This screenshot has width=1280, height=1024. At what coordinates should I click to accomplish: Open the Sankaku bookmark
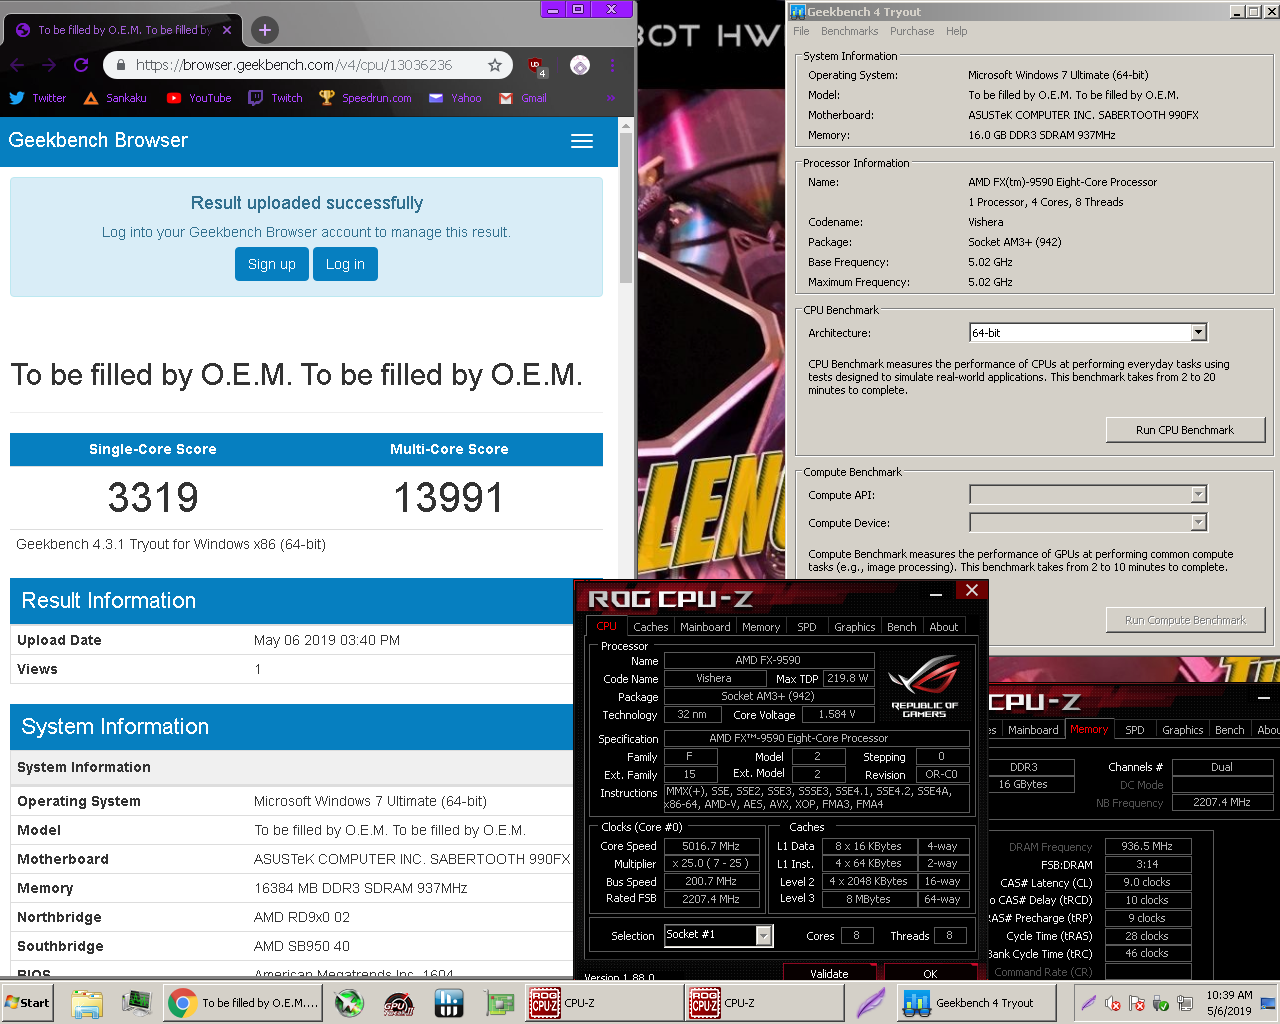click(115, 98)
